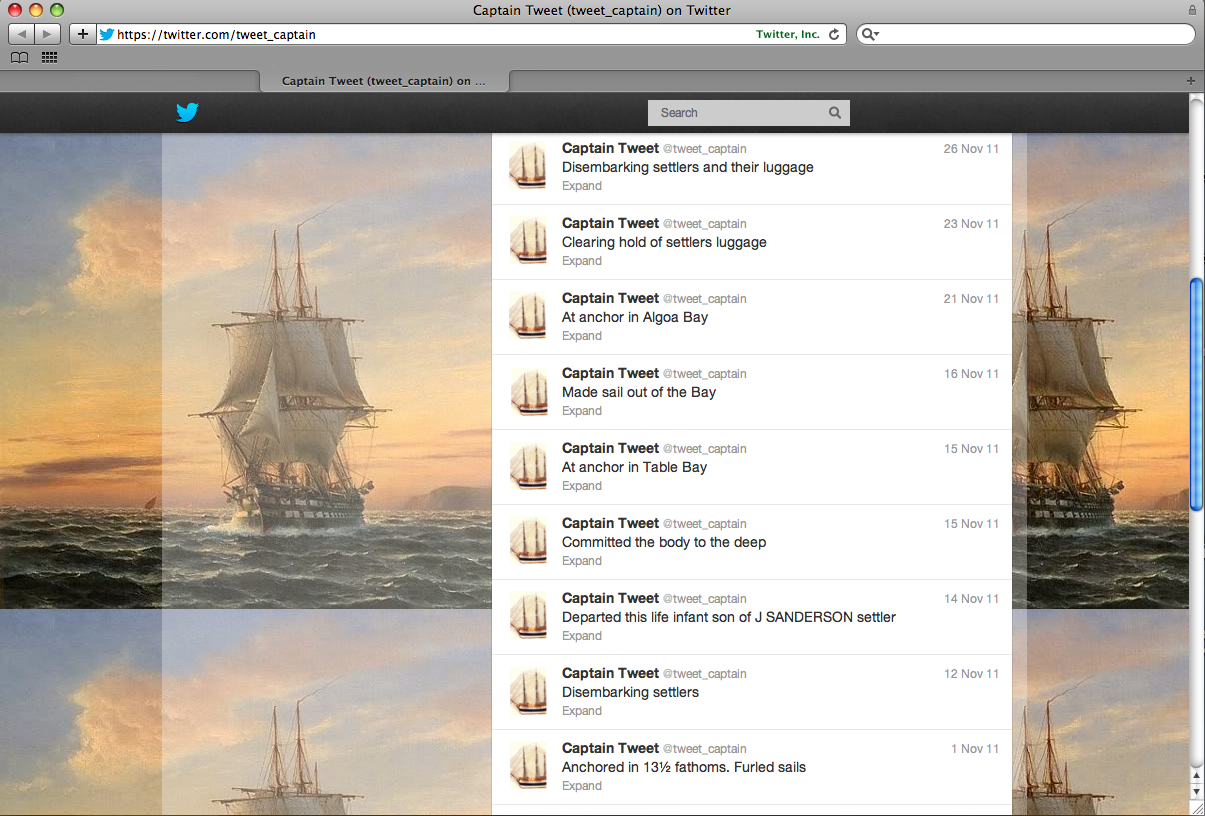1205x816 pixels.
Task: Expand the 12 Nov 'Disembarking settlers' tweet
Action: pos(582,711)
